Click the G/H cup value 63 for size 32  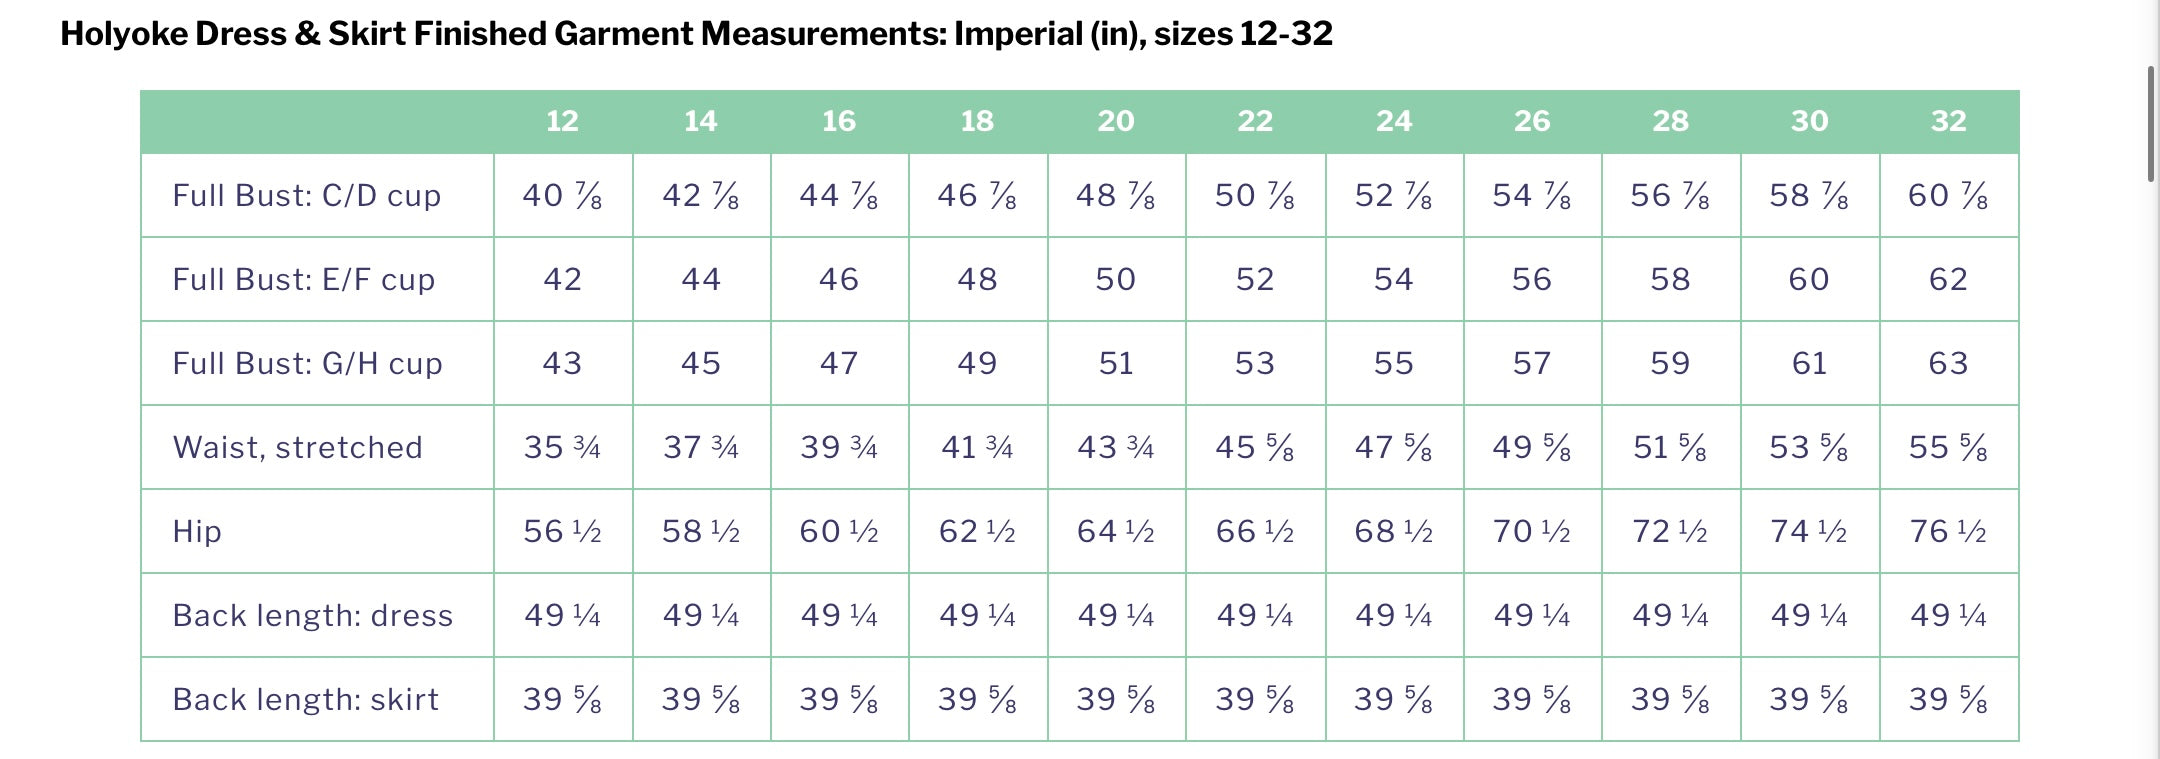point(1948,364)
